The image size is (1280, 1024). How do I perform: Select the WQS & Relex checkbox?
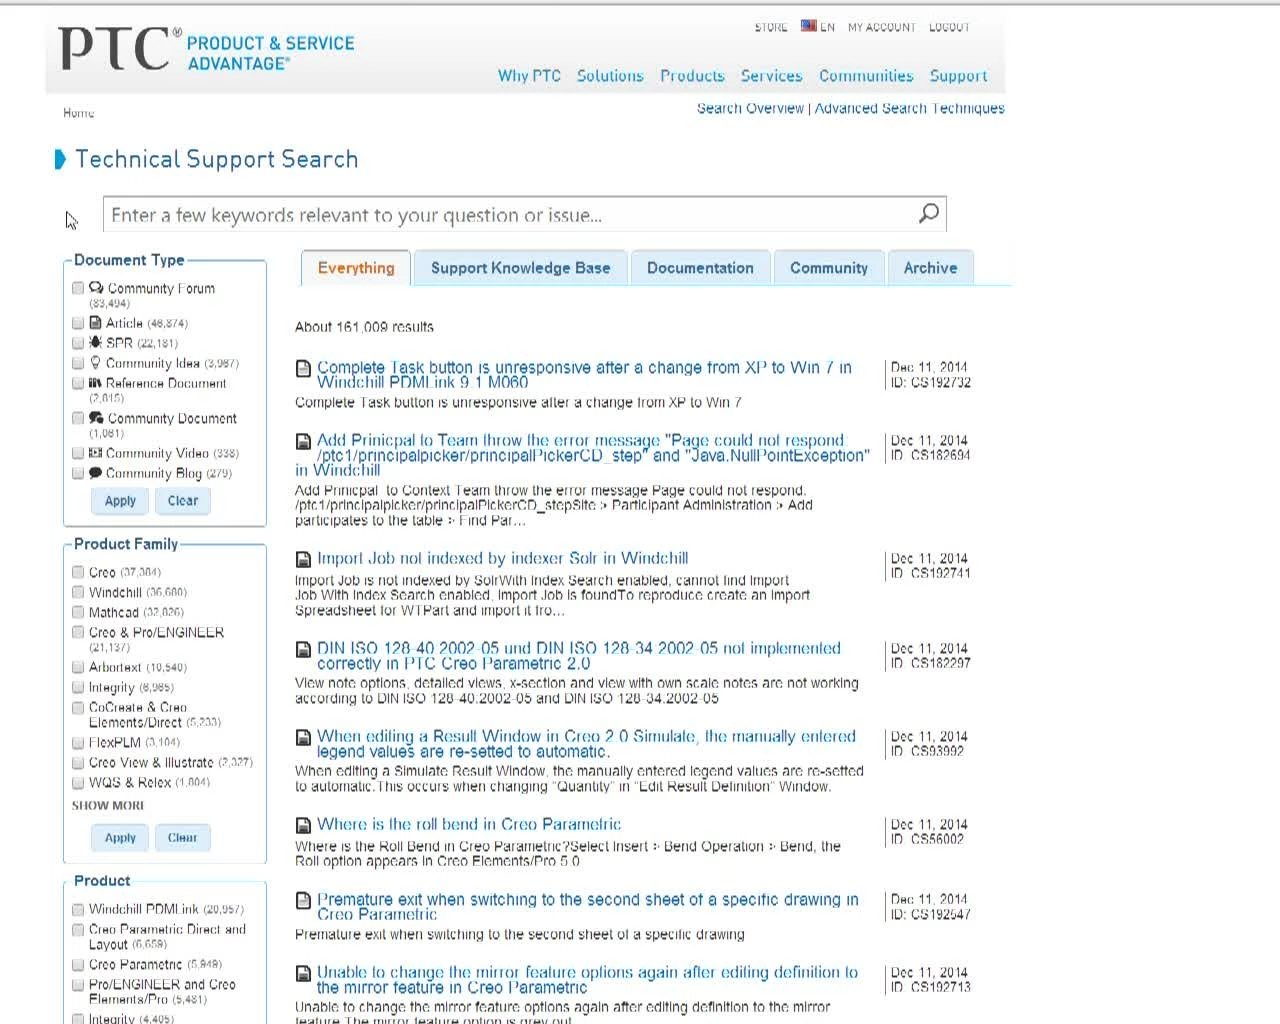point(78,782)
